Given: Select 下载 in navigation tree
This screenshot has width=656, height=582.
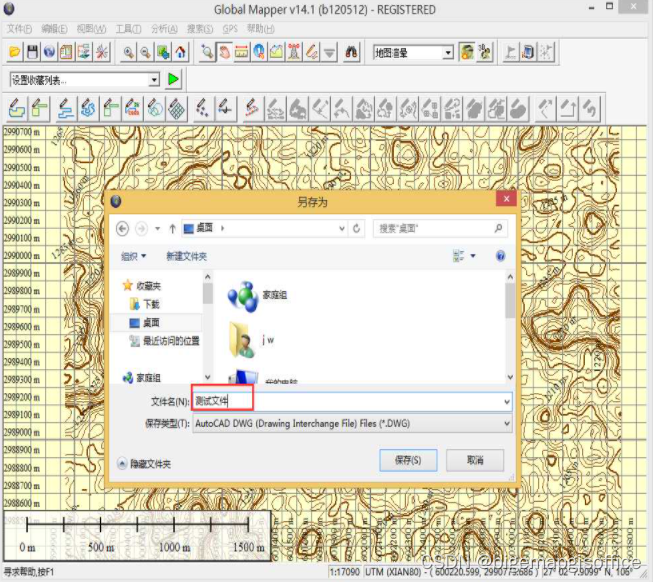Looking at the screenshot, I should [x=145, y=304].
